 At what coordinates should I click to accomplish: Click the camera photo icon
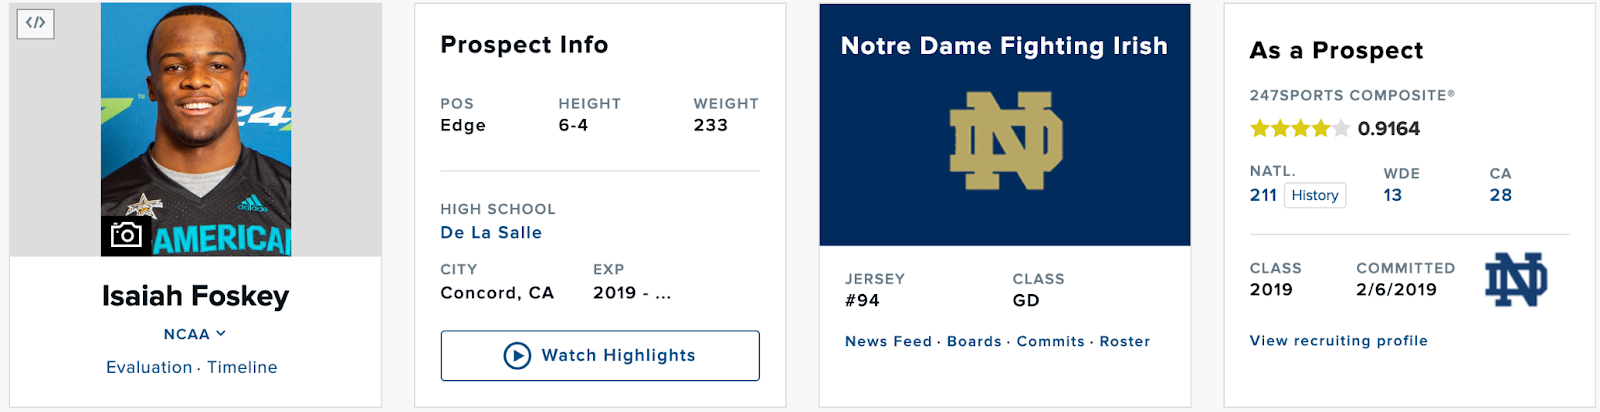click(126, 235)
